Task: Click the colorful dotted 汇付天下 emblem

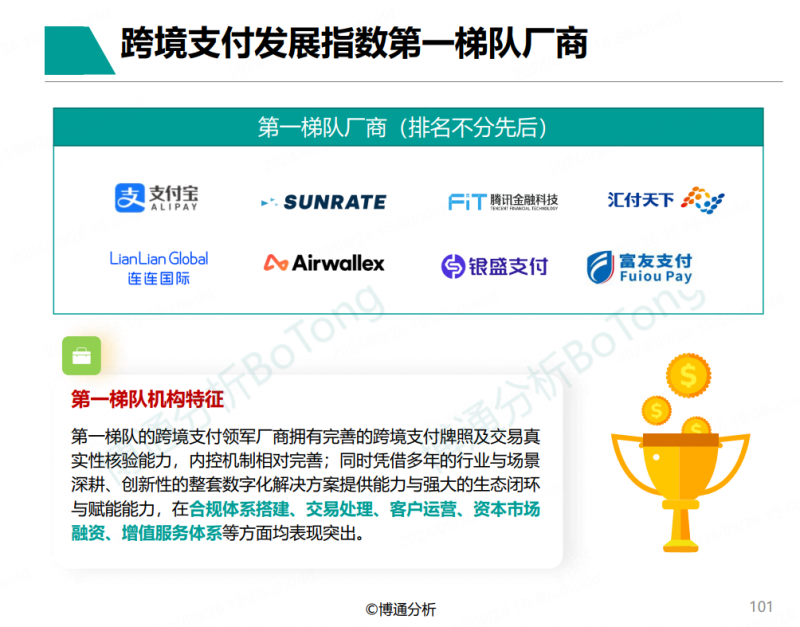Action: (703, 200)
